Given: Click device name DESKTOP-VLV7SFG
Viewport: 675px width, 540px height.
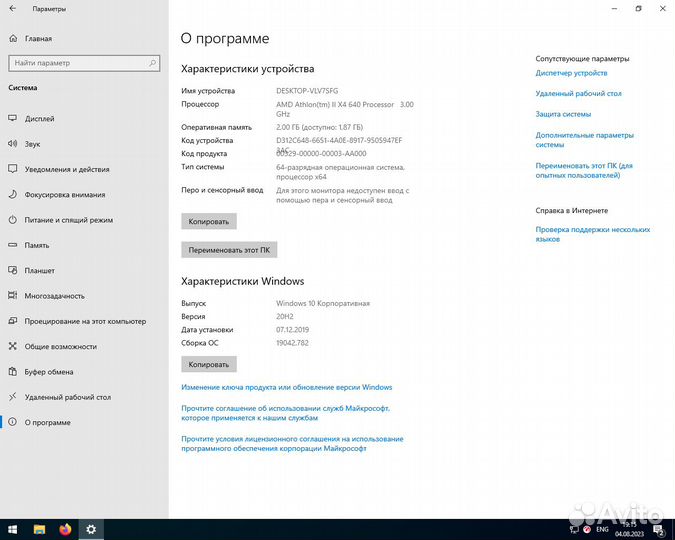Looking at the screenshot, I should point(307,91).
